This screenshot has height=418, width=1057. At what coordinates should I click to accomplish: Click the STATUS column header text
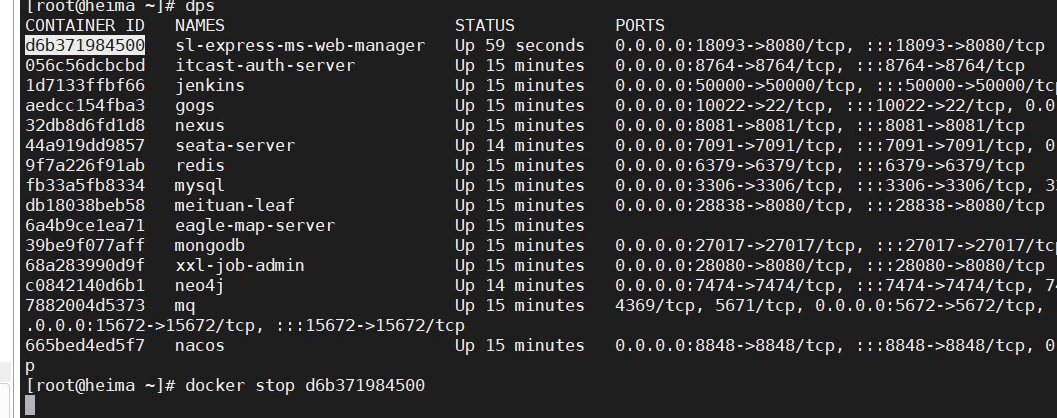coord(485,26)
